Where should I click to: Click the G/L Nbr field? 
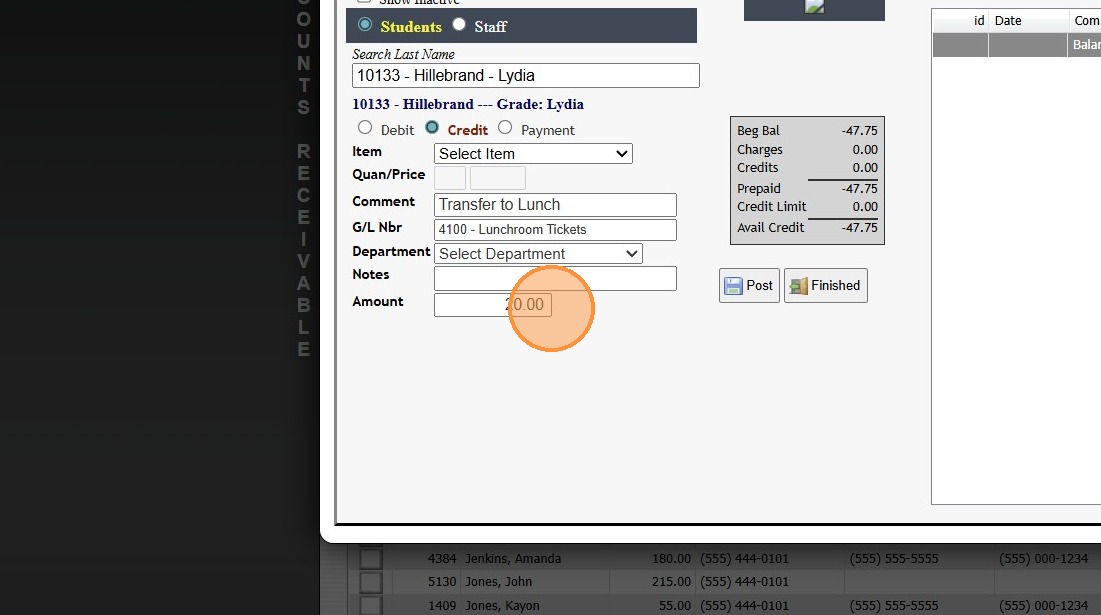pyautogui.click(x=555, y=230)
